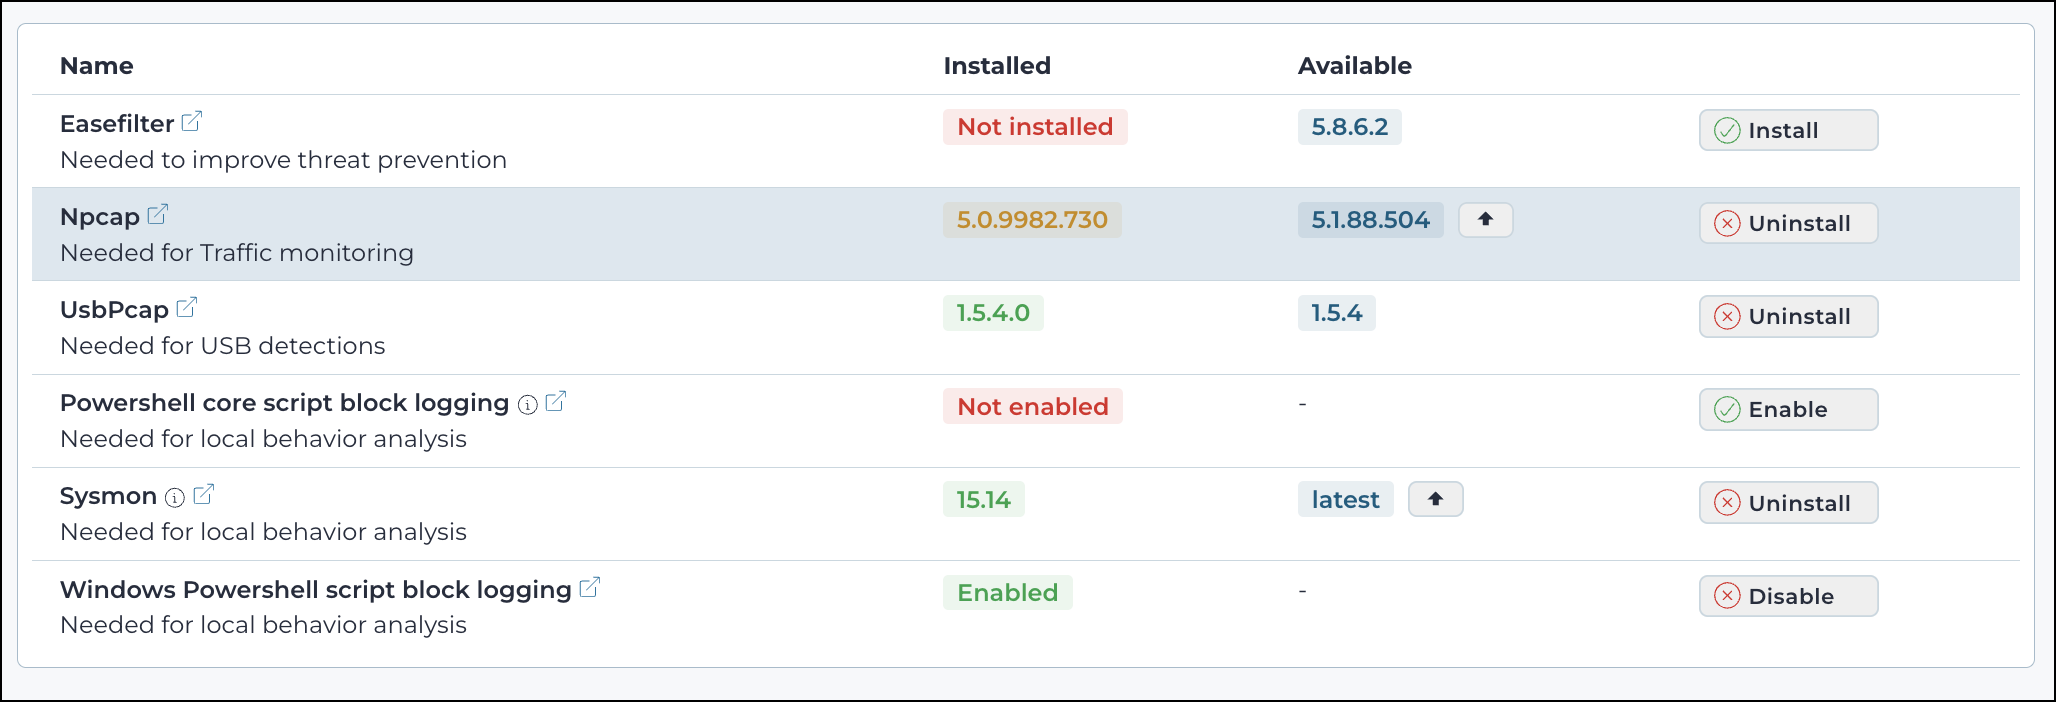Click the 'Windows Powershell script block logging' name
The image size is (2056, 702).
(315, 590)
